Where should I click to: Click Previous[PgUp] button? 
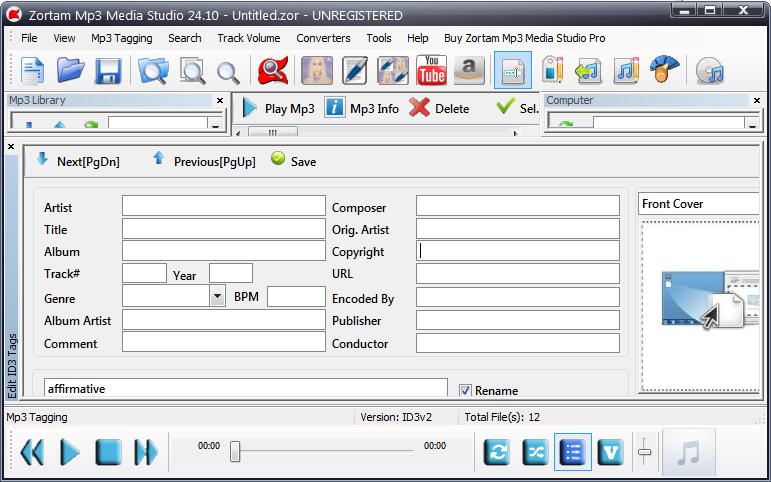204,161
